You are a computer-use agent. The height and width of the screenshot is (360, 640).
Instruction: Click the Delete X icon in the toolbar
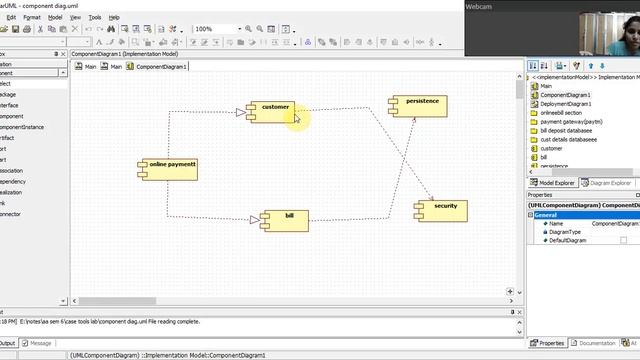(74, 29)
